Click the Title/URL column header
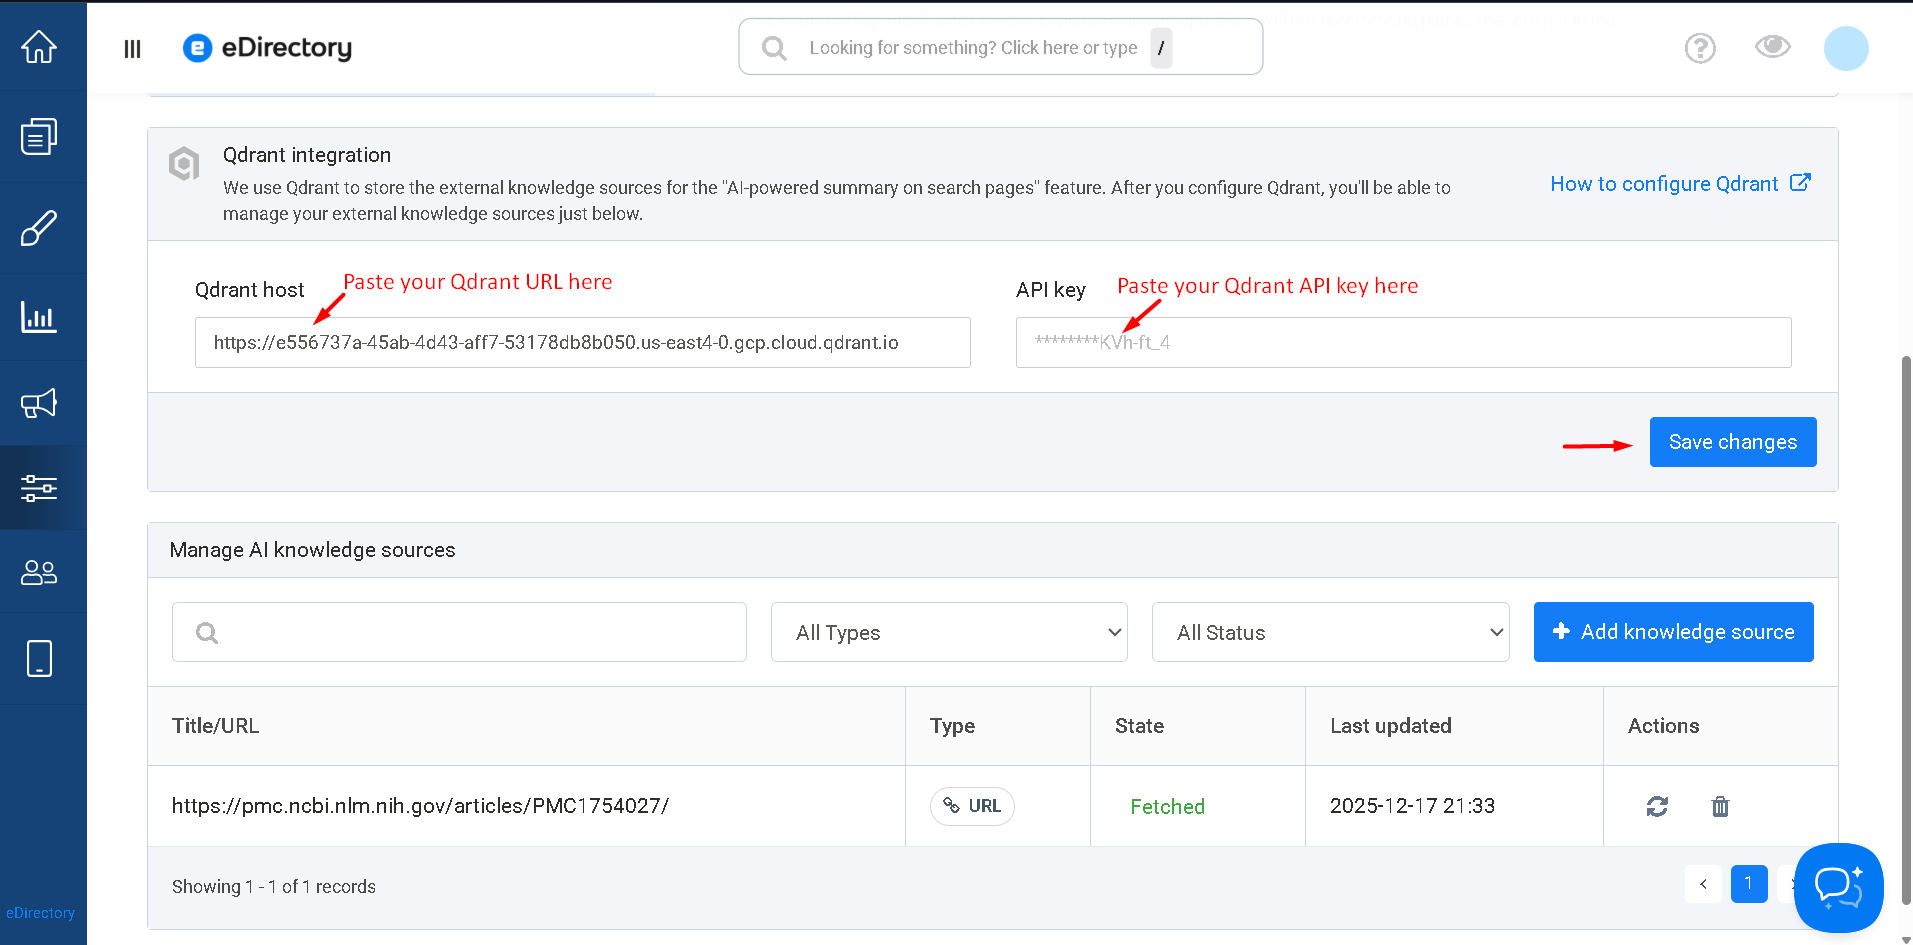This screenshot has width=1913, height=945. coord(215,726)
